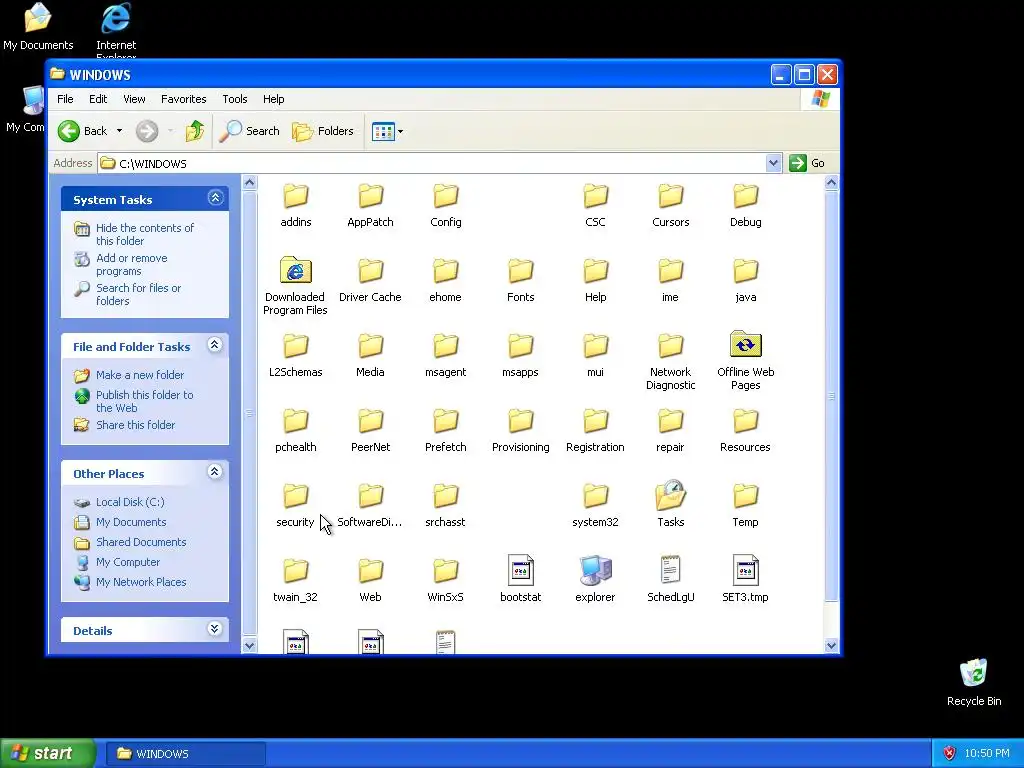Click file list scroll down arrow
Screen dimensions: 1024x768
[831, 645]
